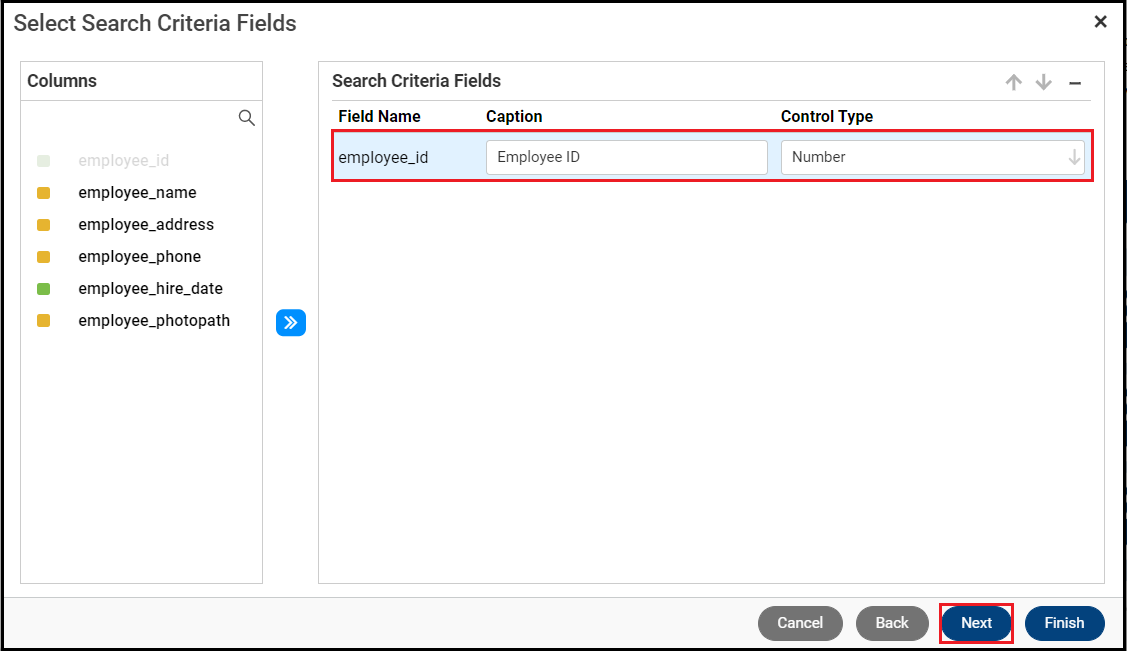Go Back to previous step

[892, 623]
